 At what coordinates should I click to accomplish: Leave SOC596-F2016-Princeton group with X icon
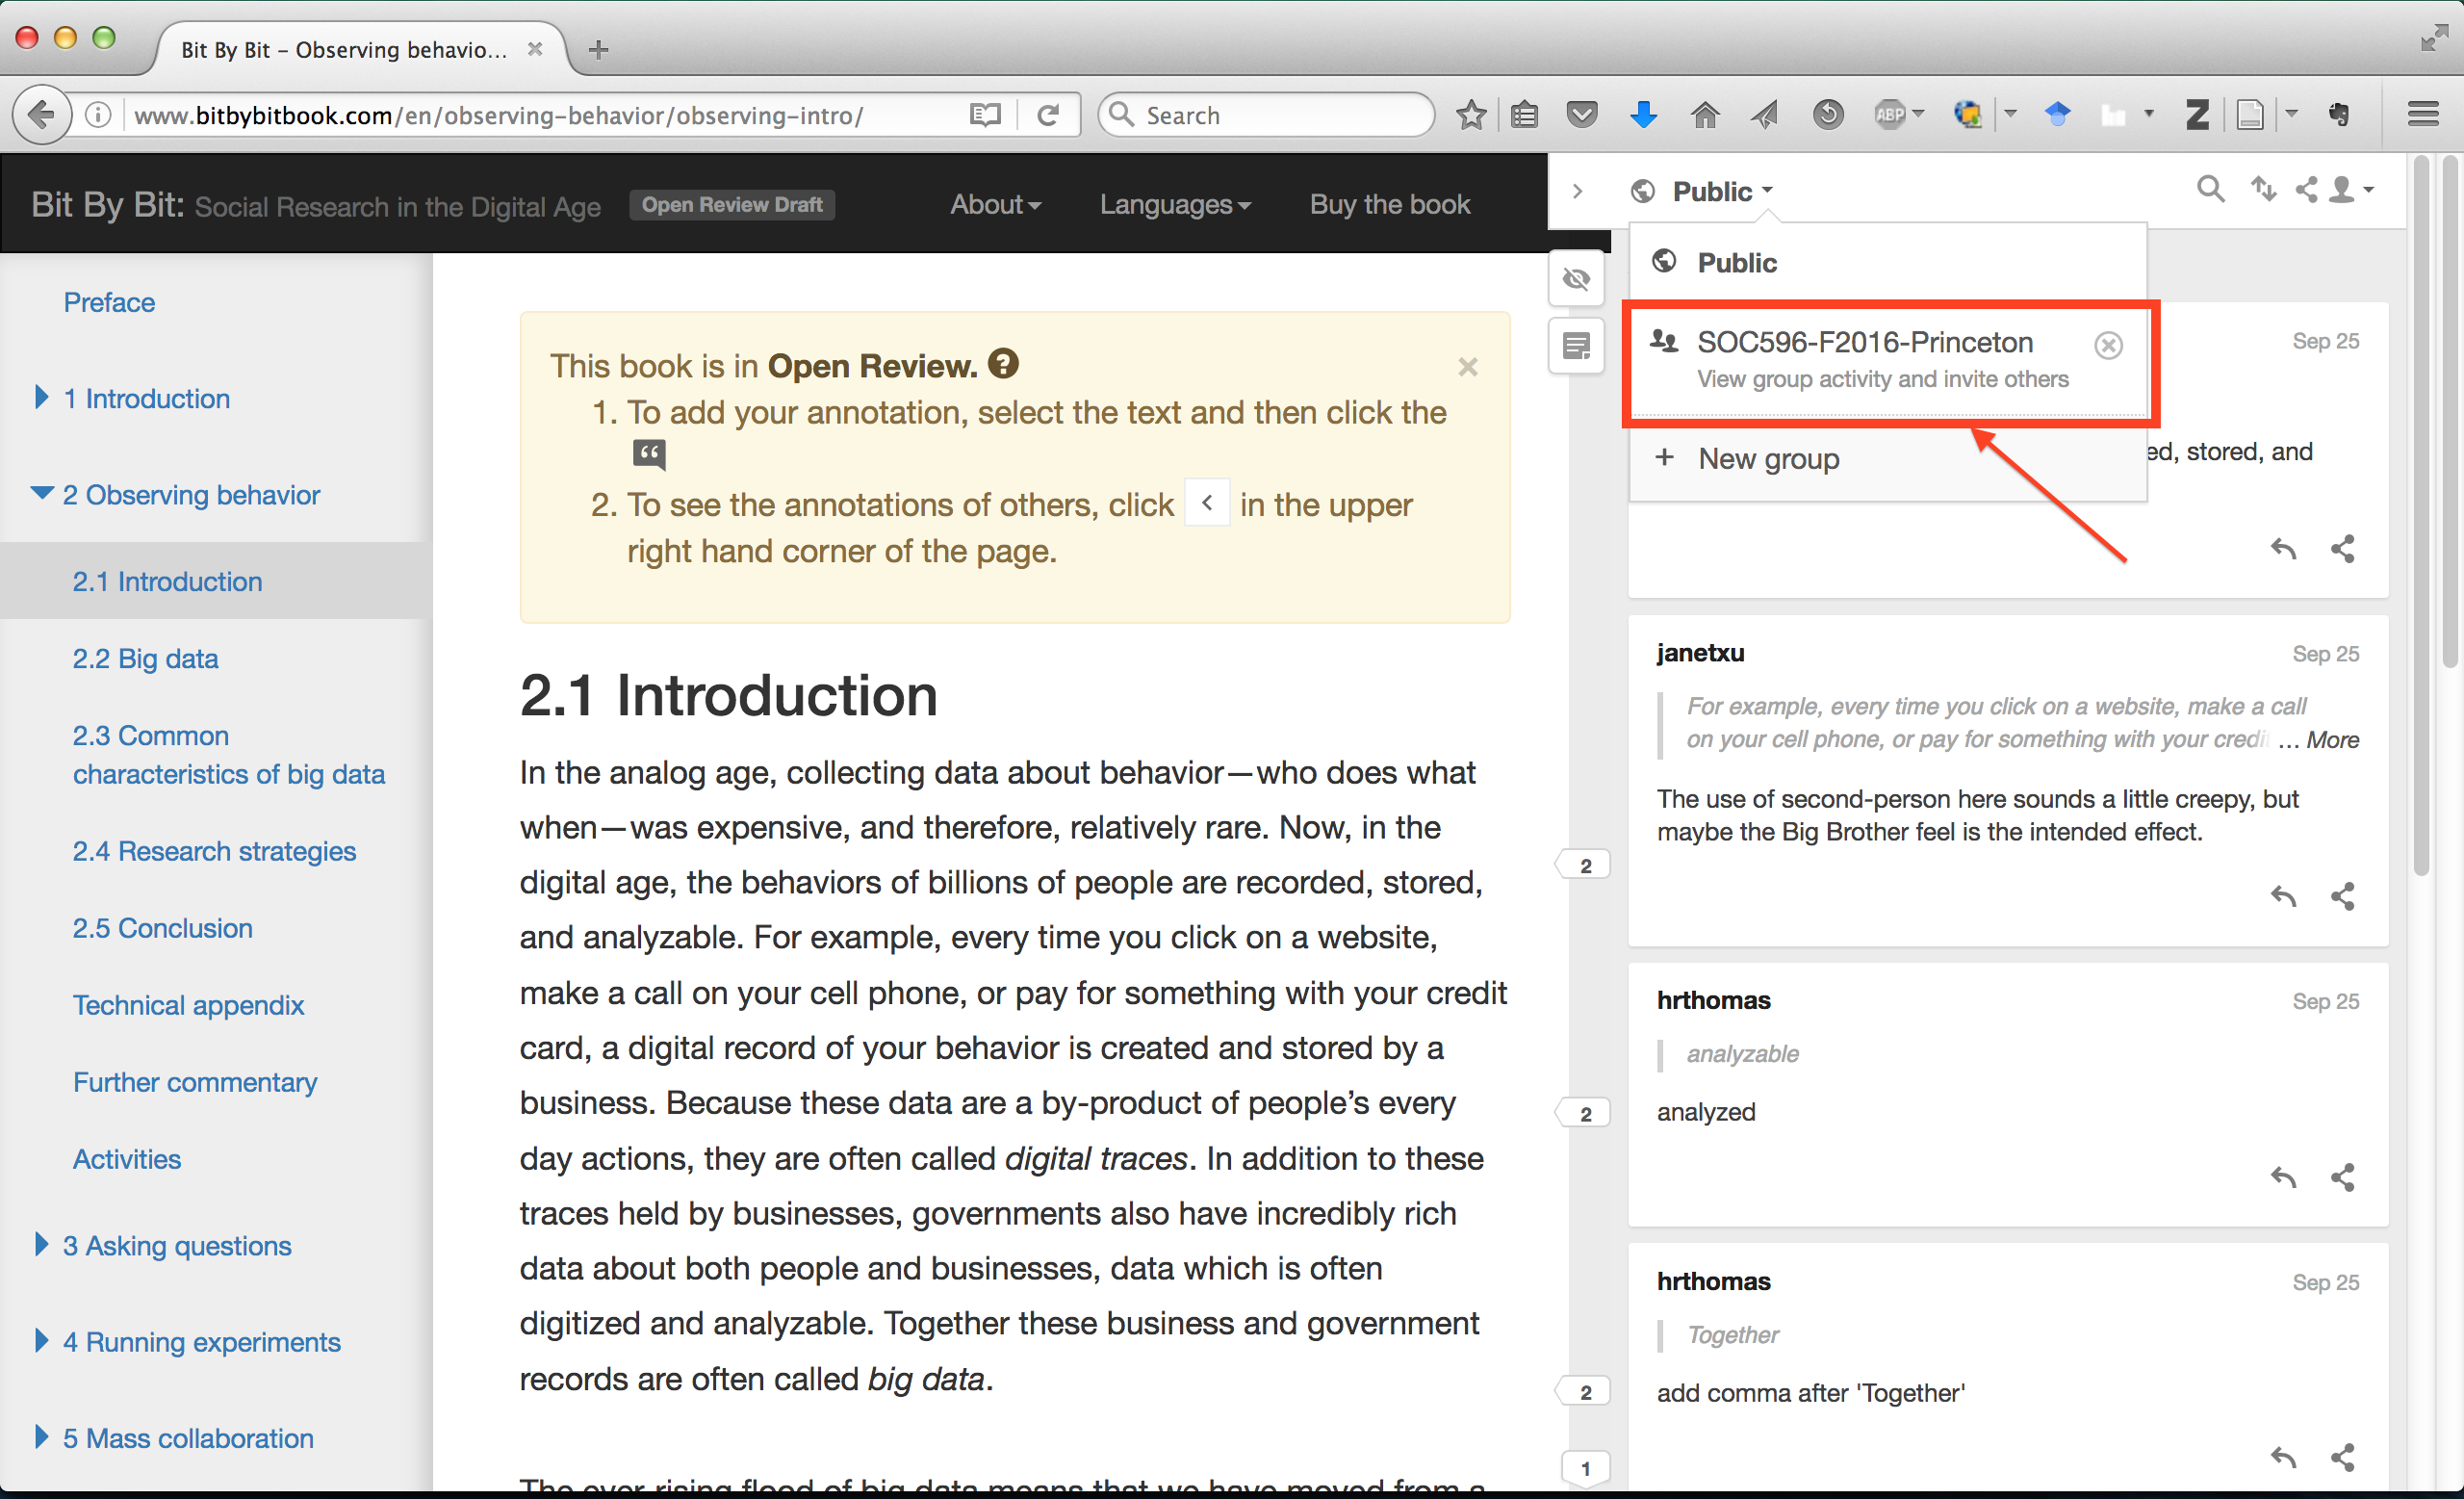click(x=2108, y=345)
